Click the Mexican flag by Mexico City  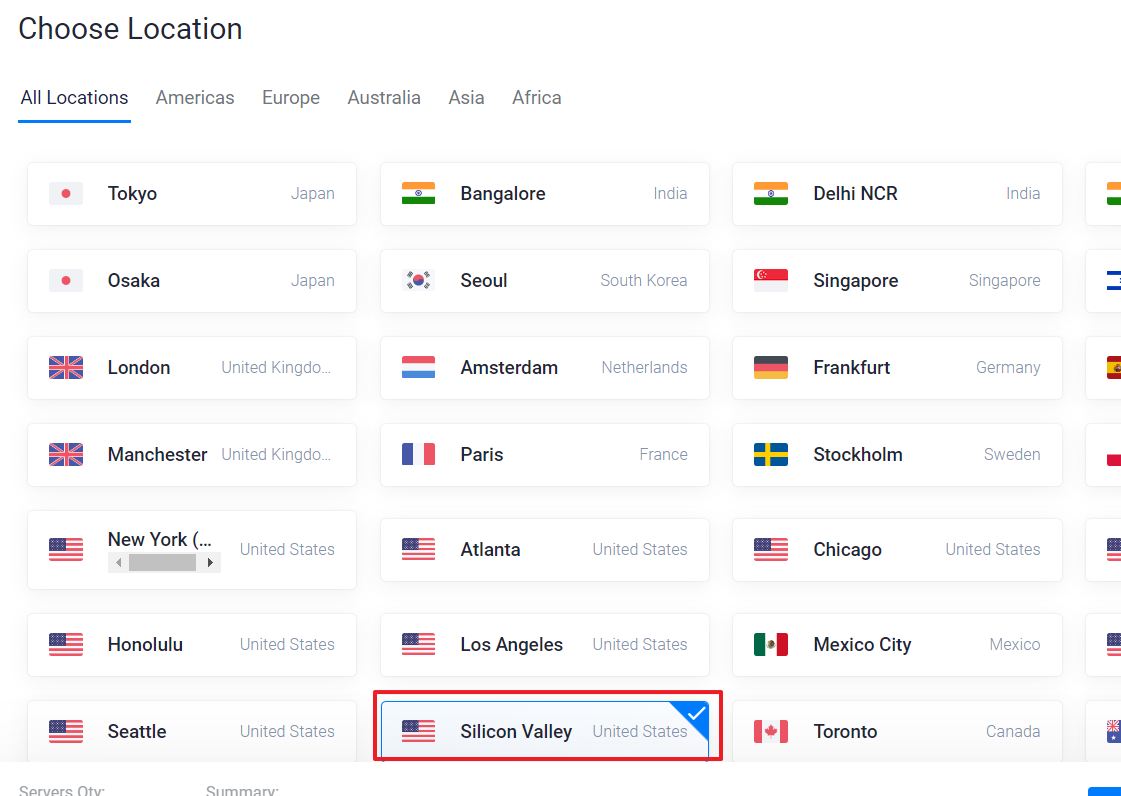click(771, 645)
